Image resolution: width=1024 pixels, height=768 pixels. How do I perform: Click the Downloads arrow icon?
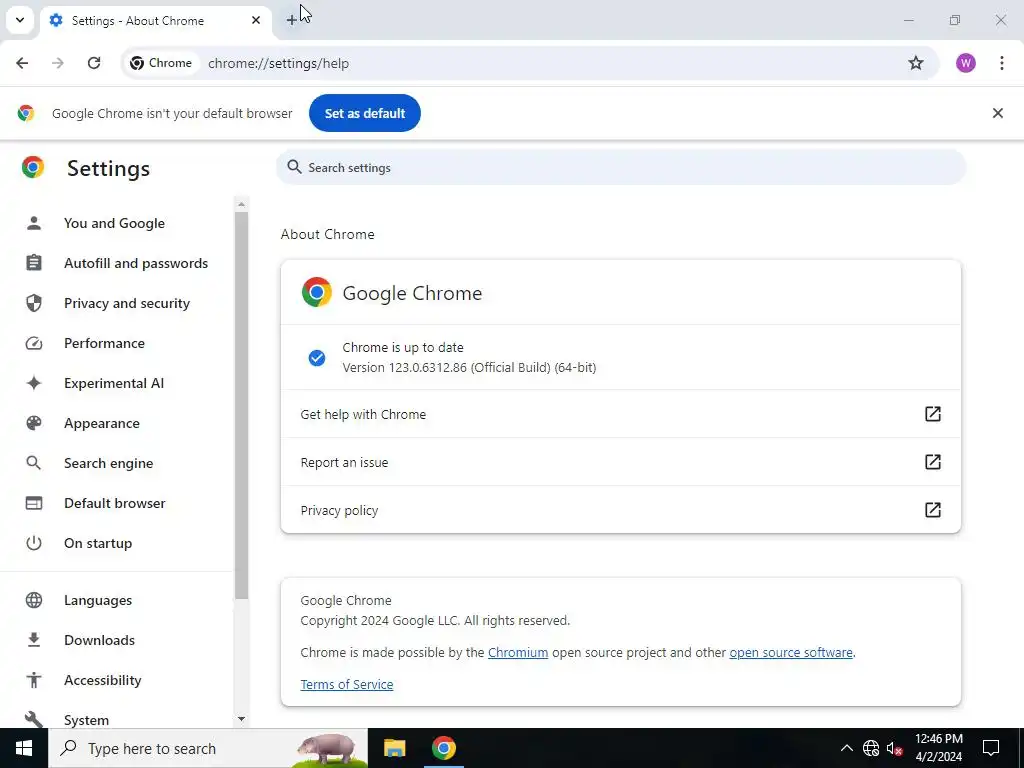click(34, 640)
